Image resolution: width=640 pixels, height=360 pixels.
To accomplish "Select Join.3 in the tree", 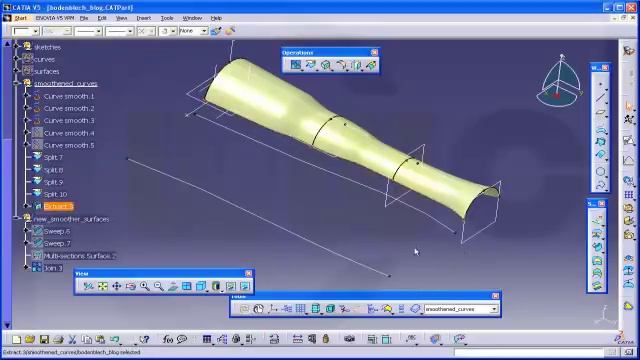I will [53, 268].
